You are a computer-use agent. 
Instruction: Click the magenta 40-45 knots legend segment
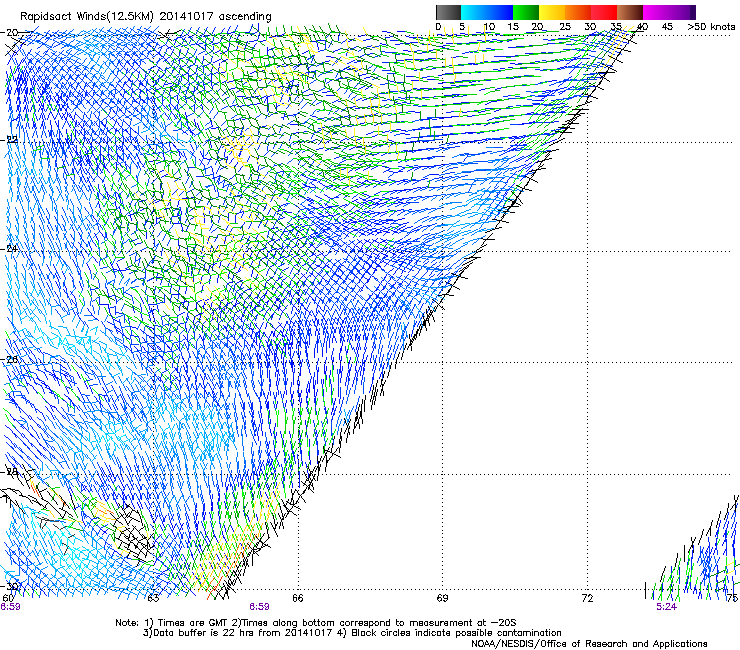(656, 12)
